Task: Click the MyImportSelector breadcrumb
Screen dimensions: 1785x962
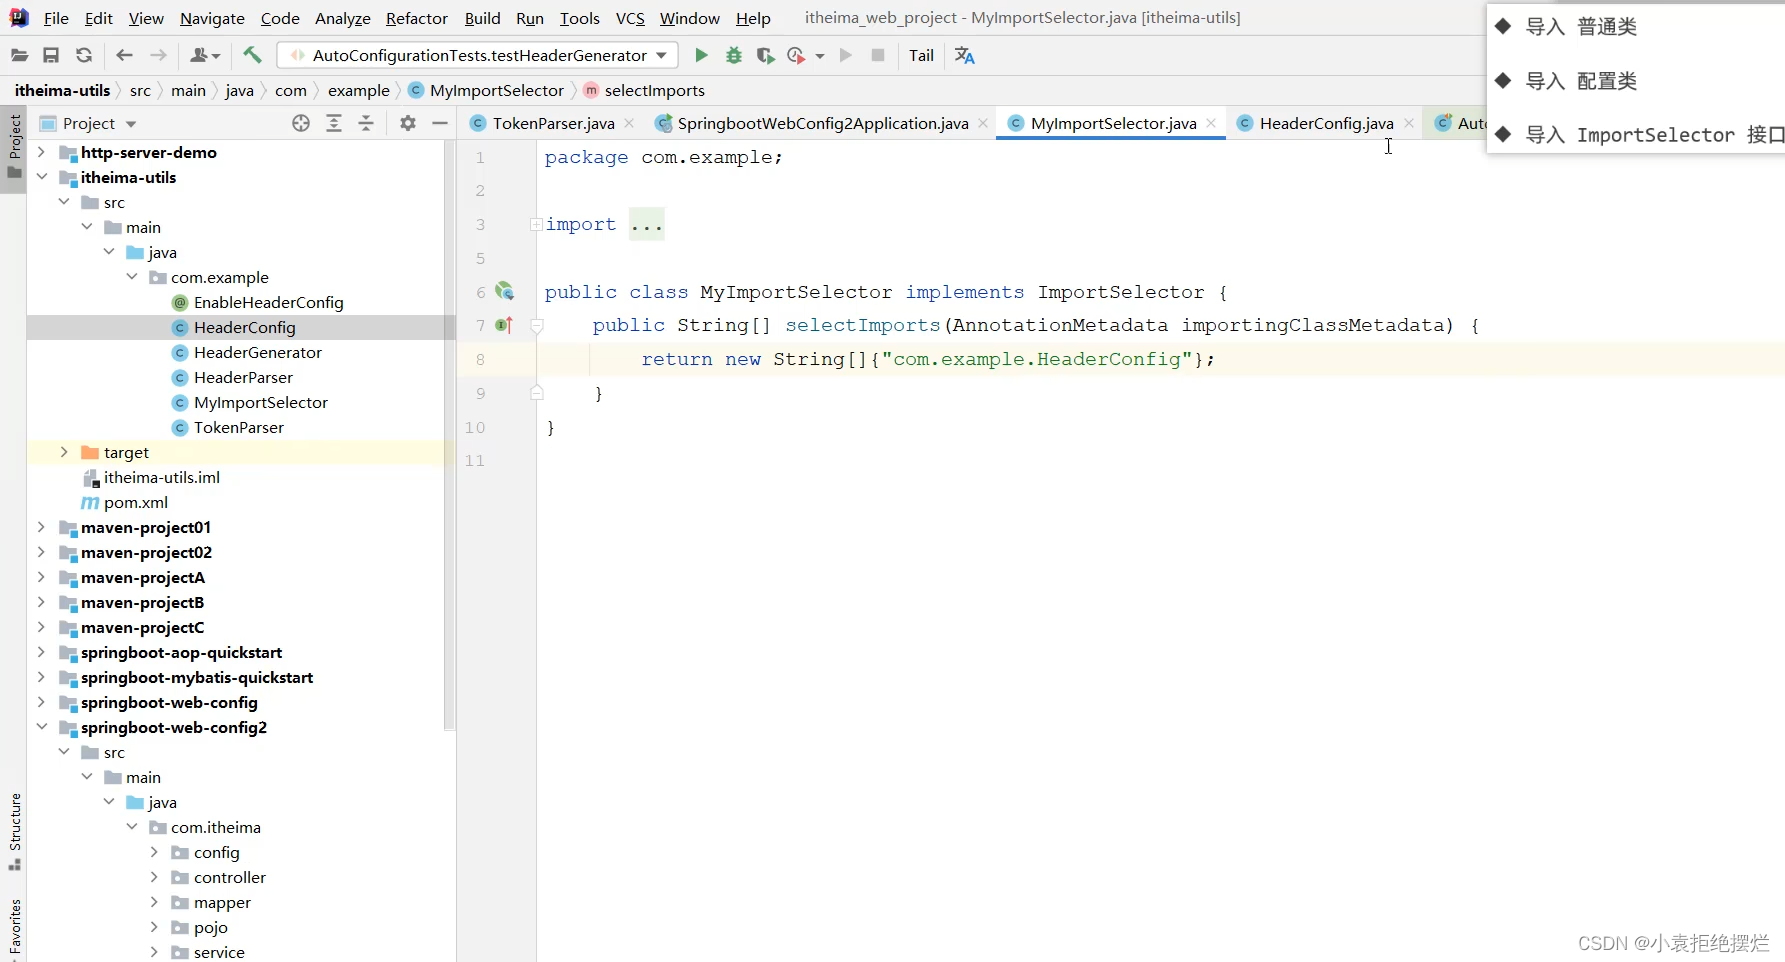Action: pyautogui.click(x=497, y=90)
